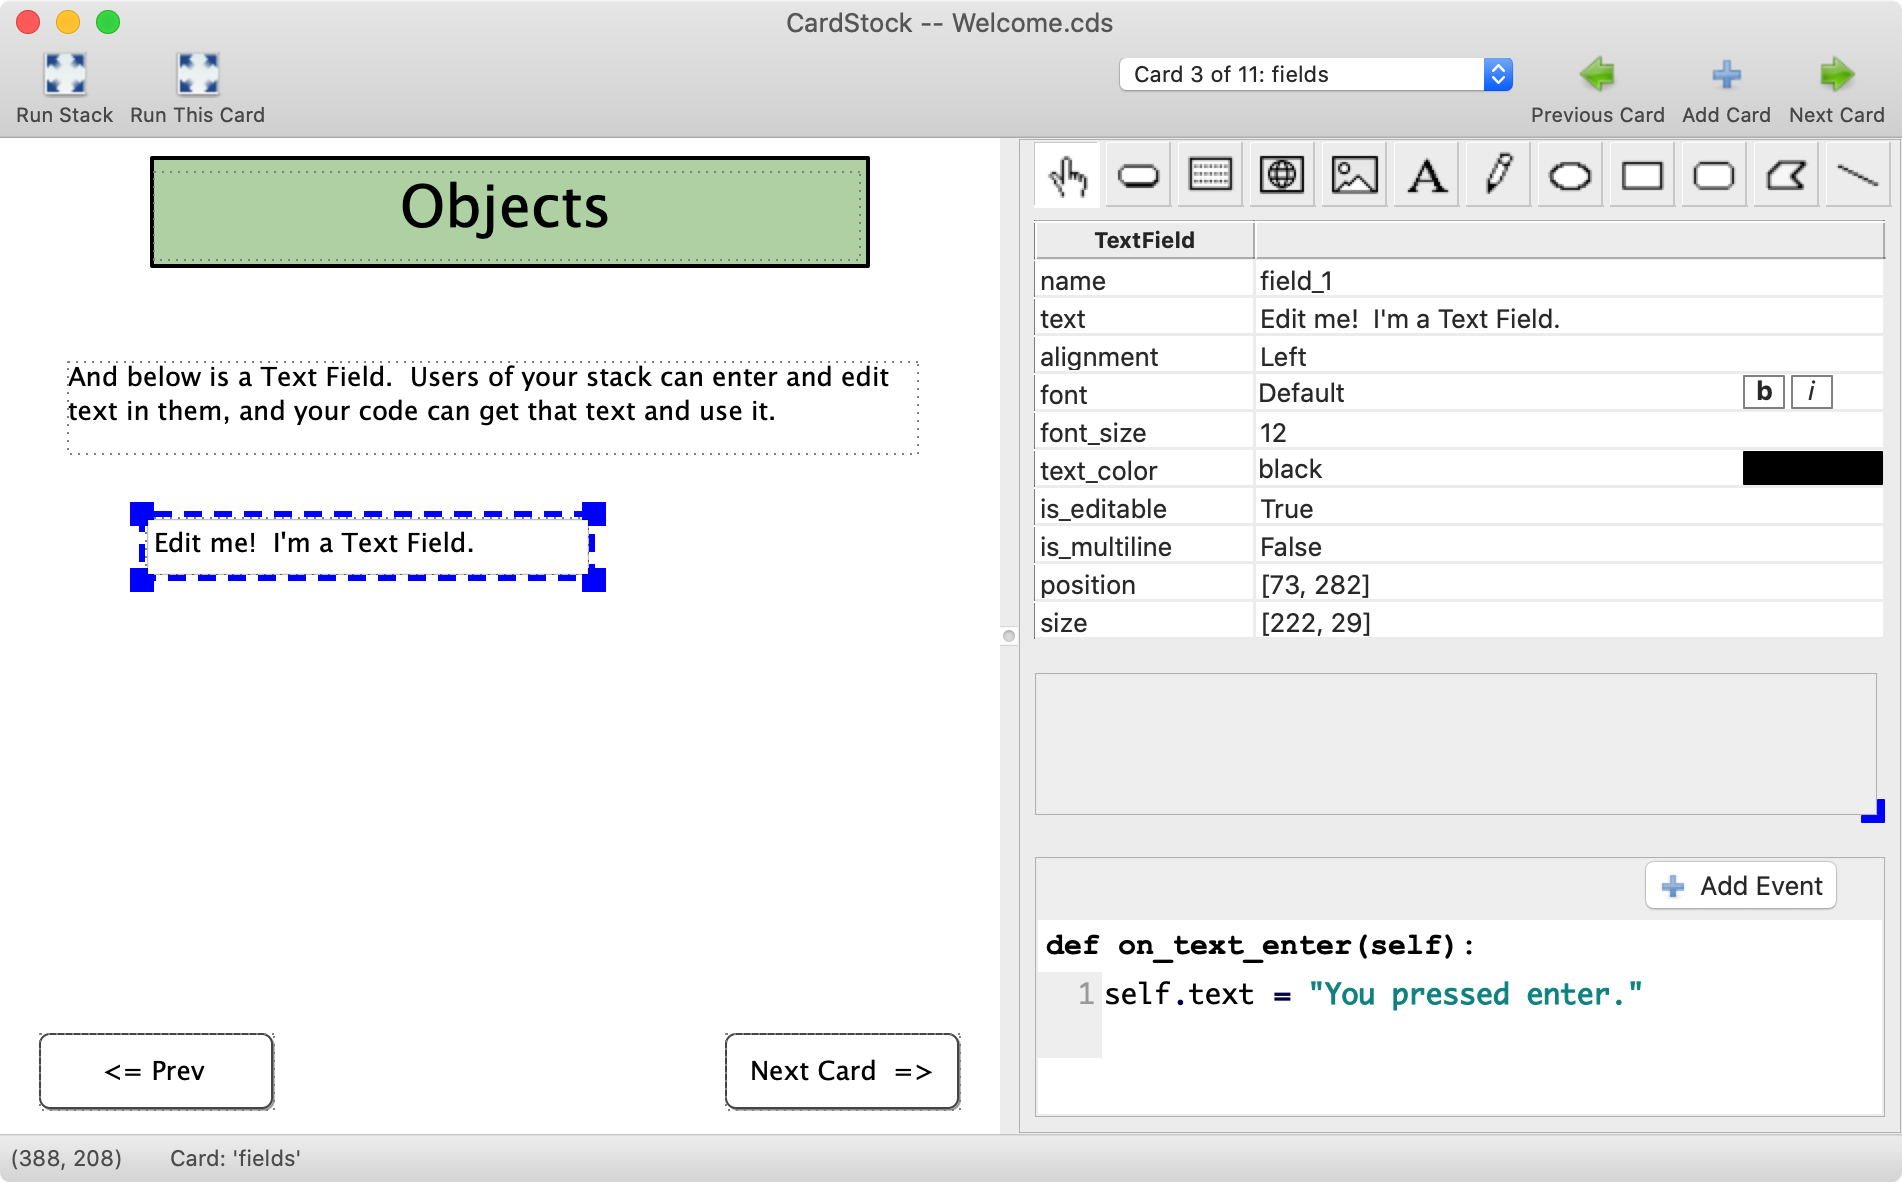Select the Polygon shape tool

click(1786, 176)
